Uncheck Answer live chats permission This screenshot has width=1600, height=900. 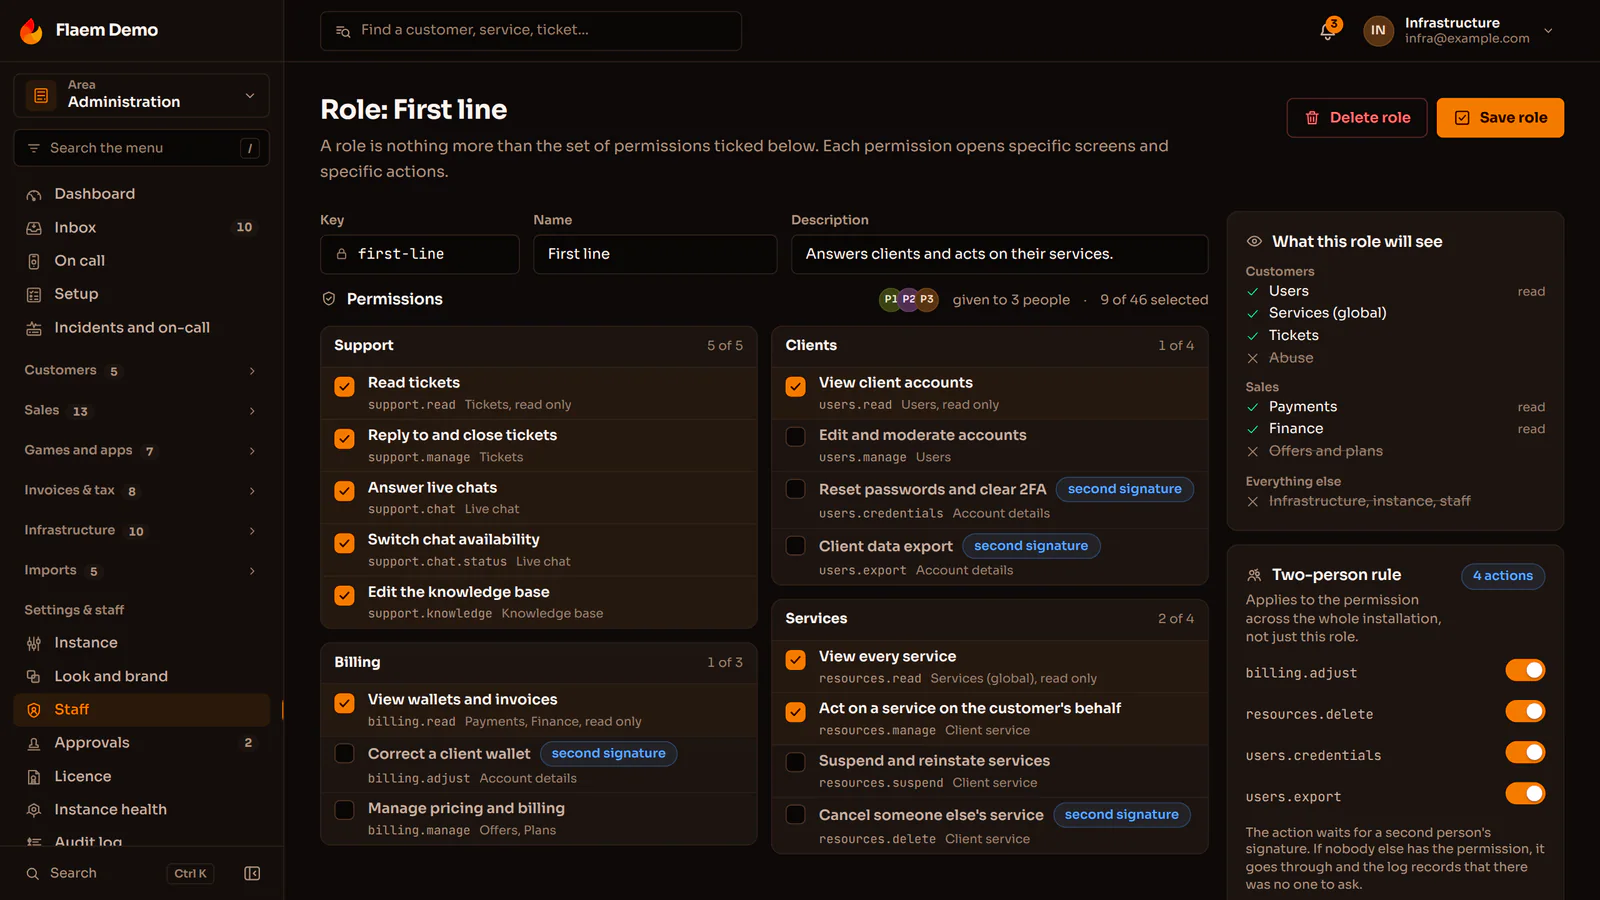pos(344,491)
